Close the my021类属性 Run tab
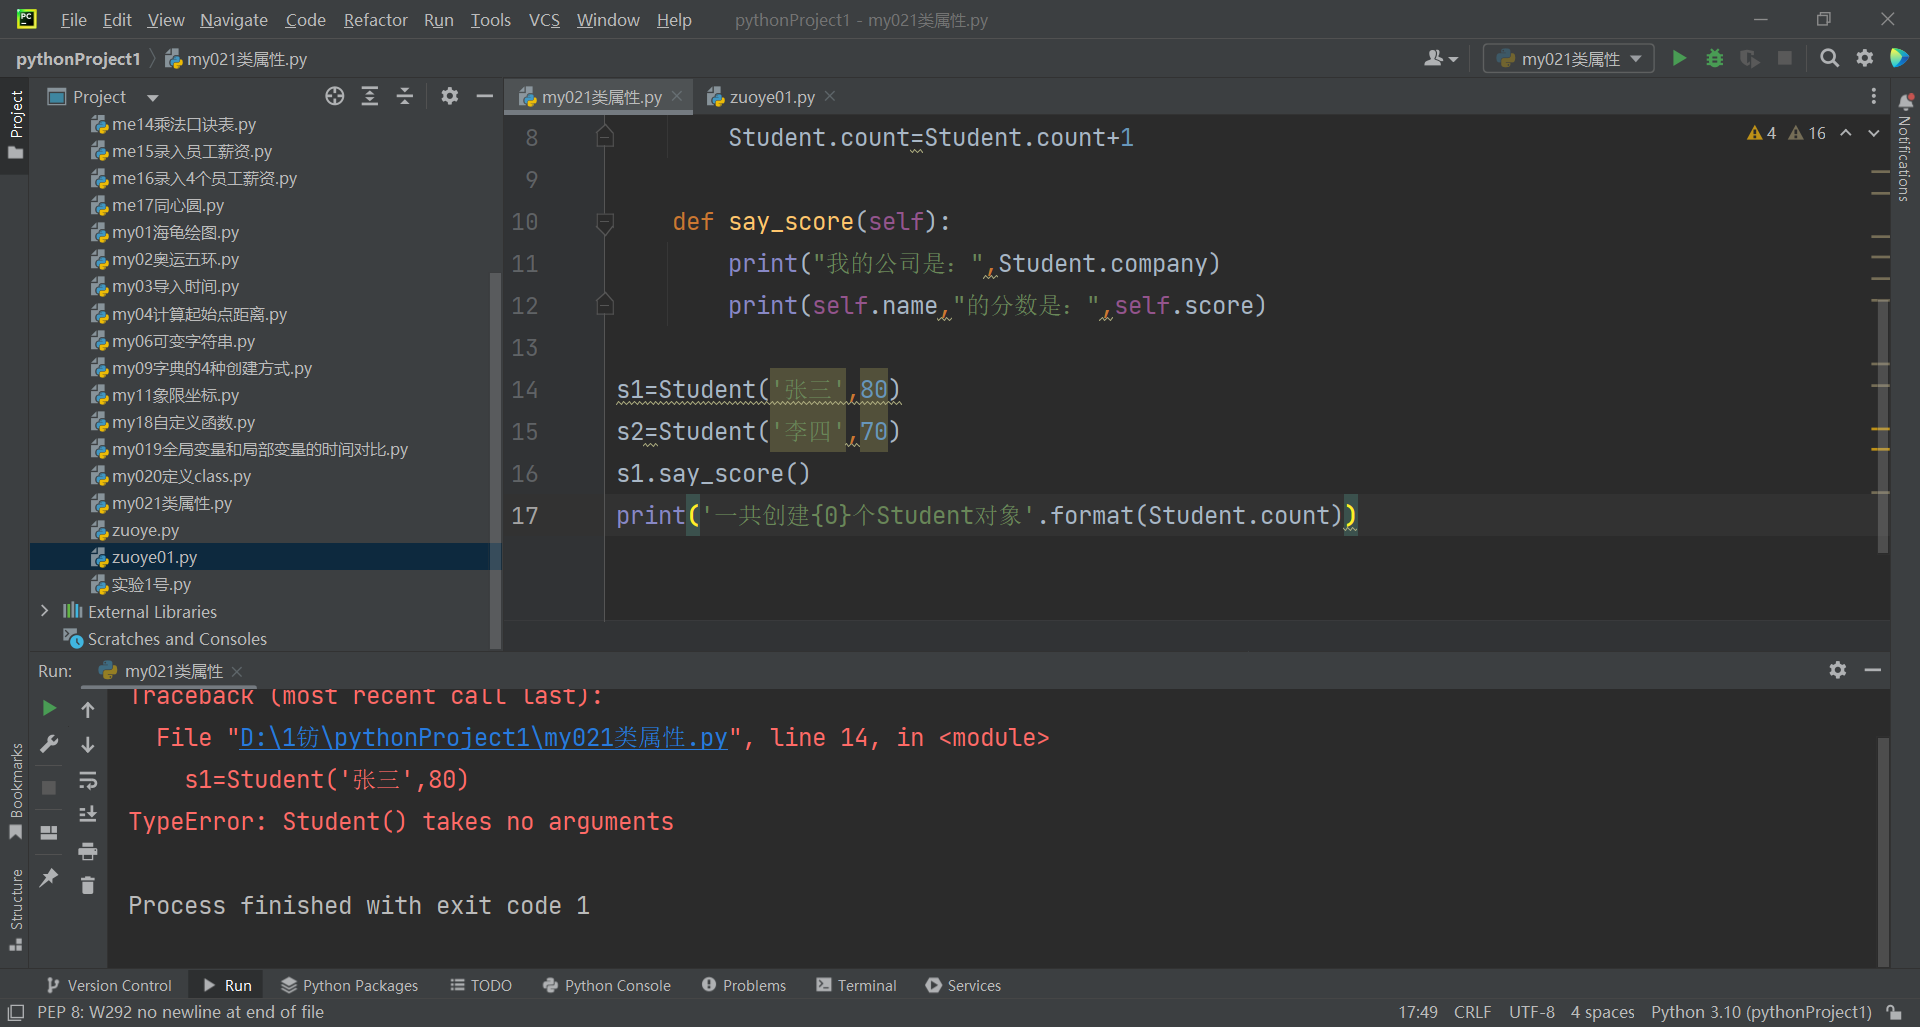1920x1027 pixels. (237, 671)
